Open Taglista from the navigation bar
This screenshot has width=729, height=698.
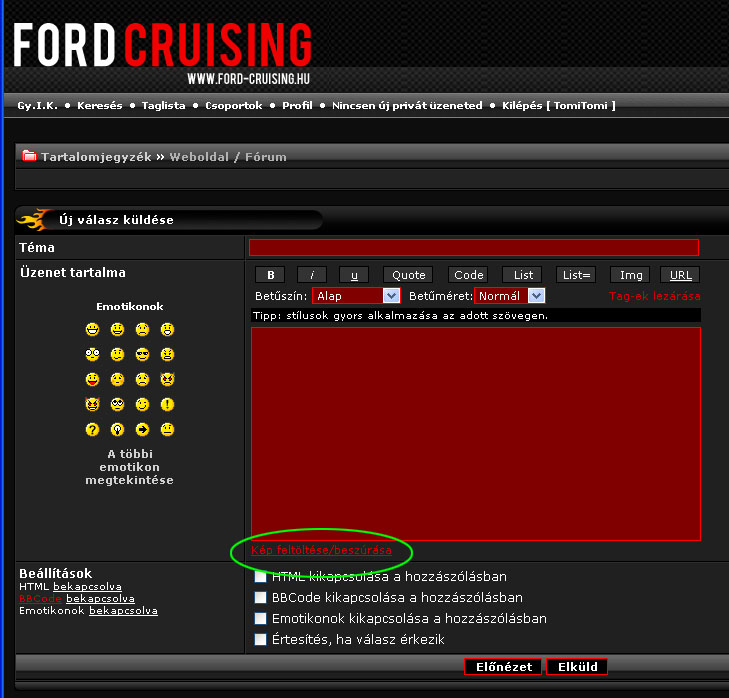click(x=164, y=106)
